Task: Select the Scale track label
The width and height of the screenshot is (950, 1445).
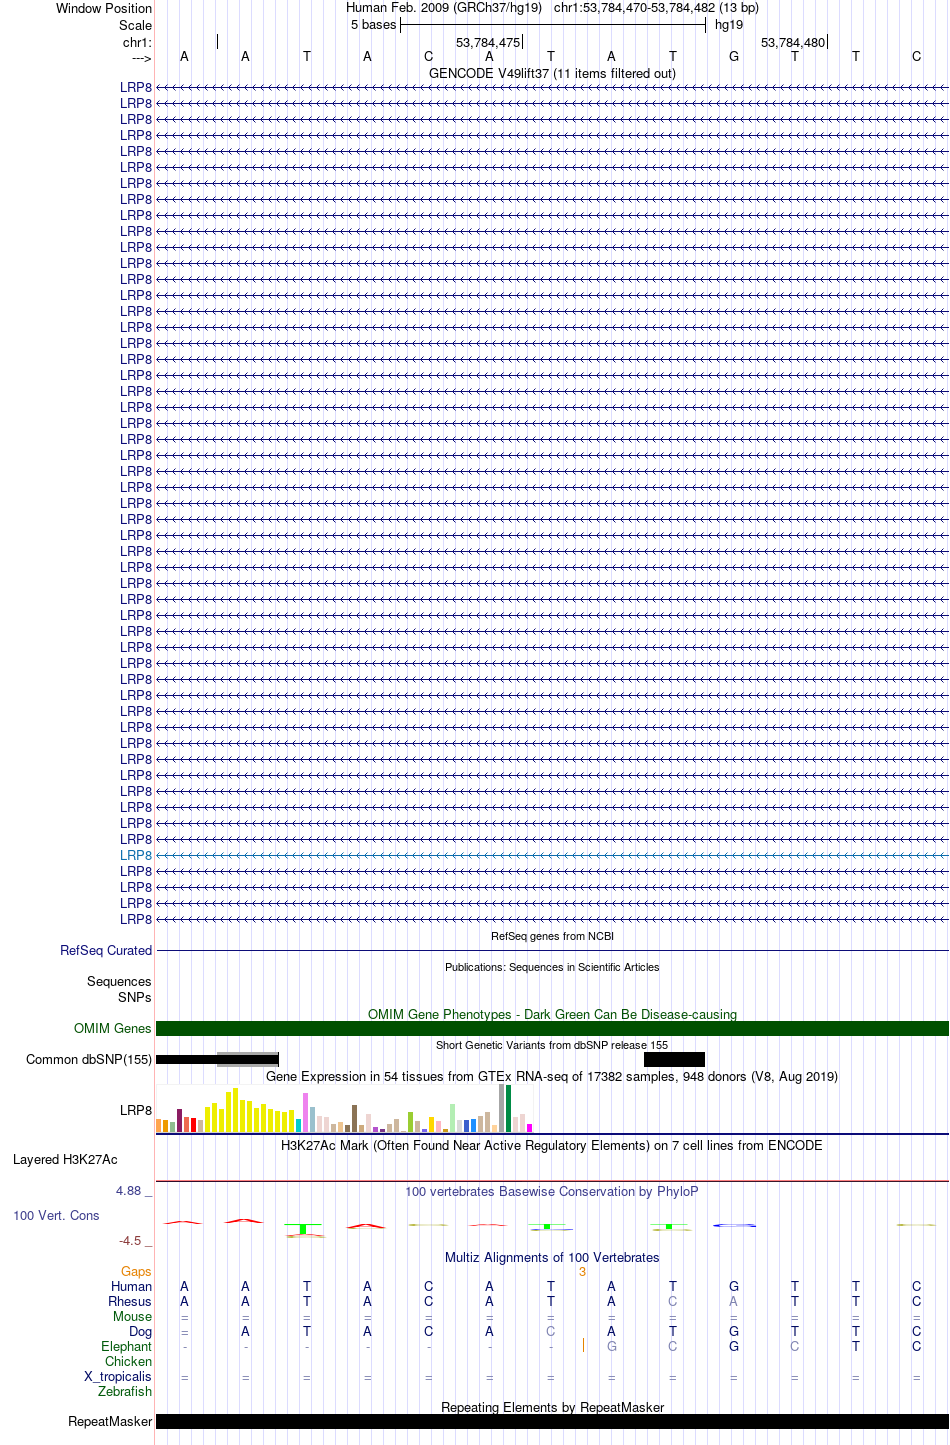Action: (135, 25)
